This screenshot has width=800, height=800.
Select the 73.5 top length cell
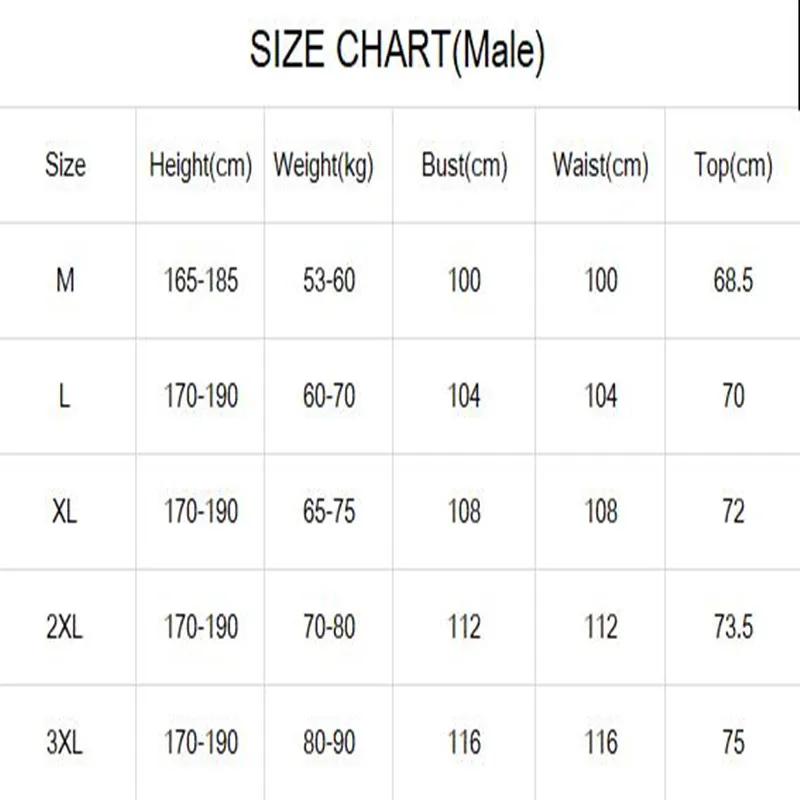point(733,627)
